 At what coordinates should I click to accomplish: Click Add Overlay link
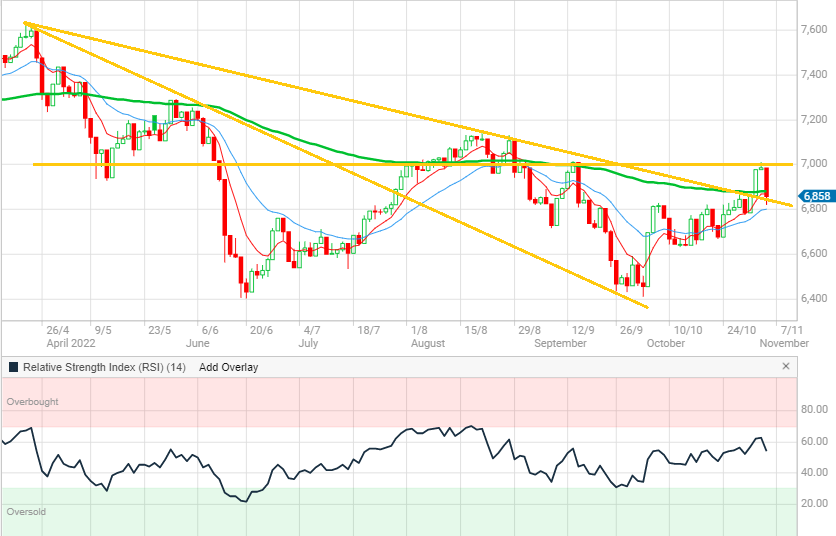pos(228,367)
